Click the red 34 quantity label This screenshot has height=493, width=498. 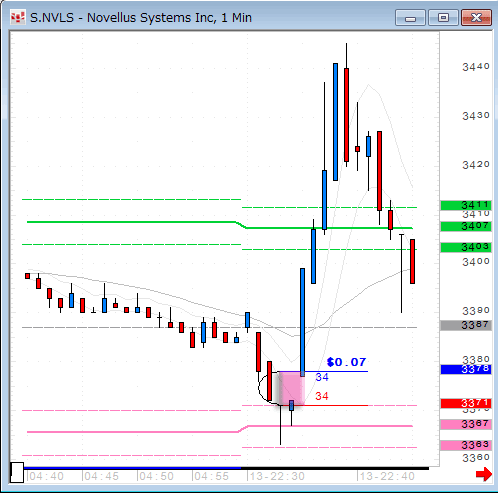[x=322, y=396]
